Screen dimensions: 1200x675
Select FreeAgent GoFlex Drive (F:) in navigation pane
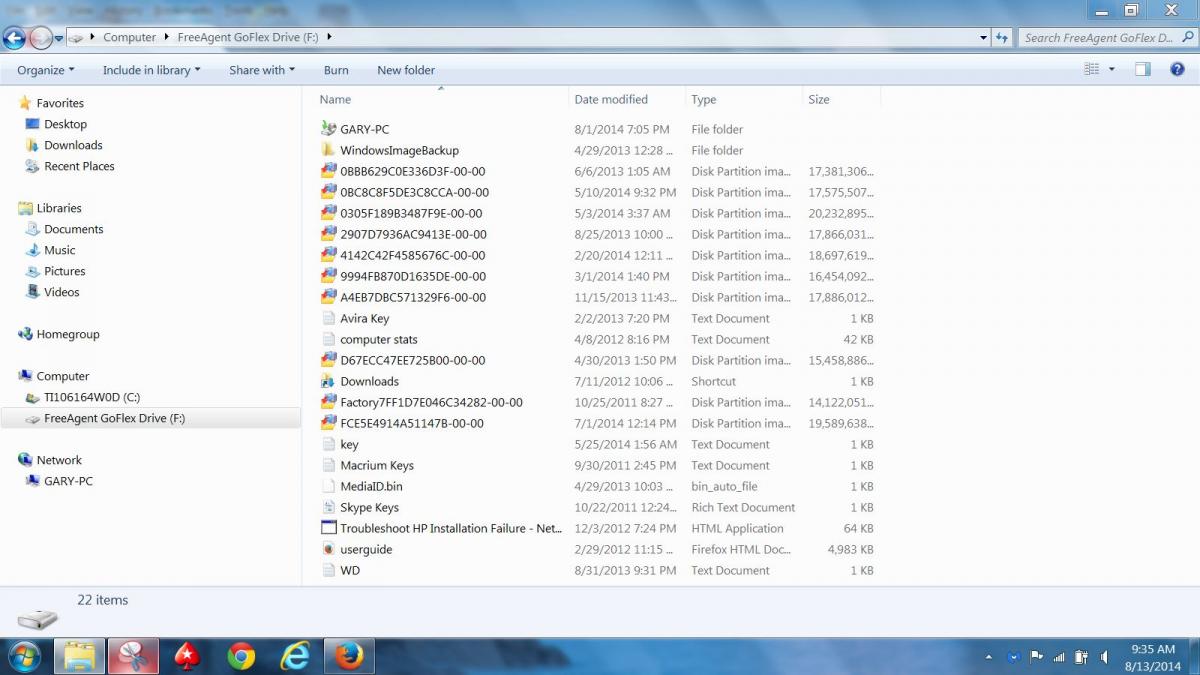pos(114,418)
